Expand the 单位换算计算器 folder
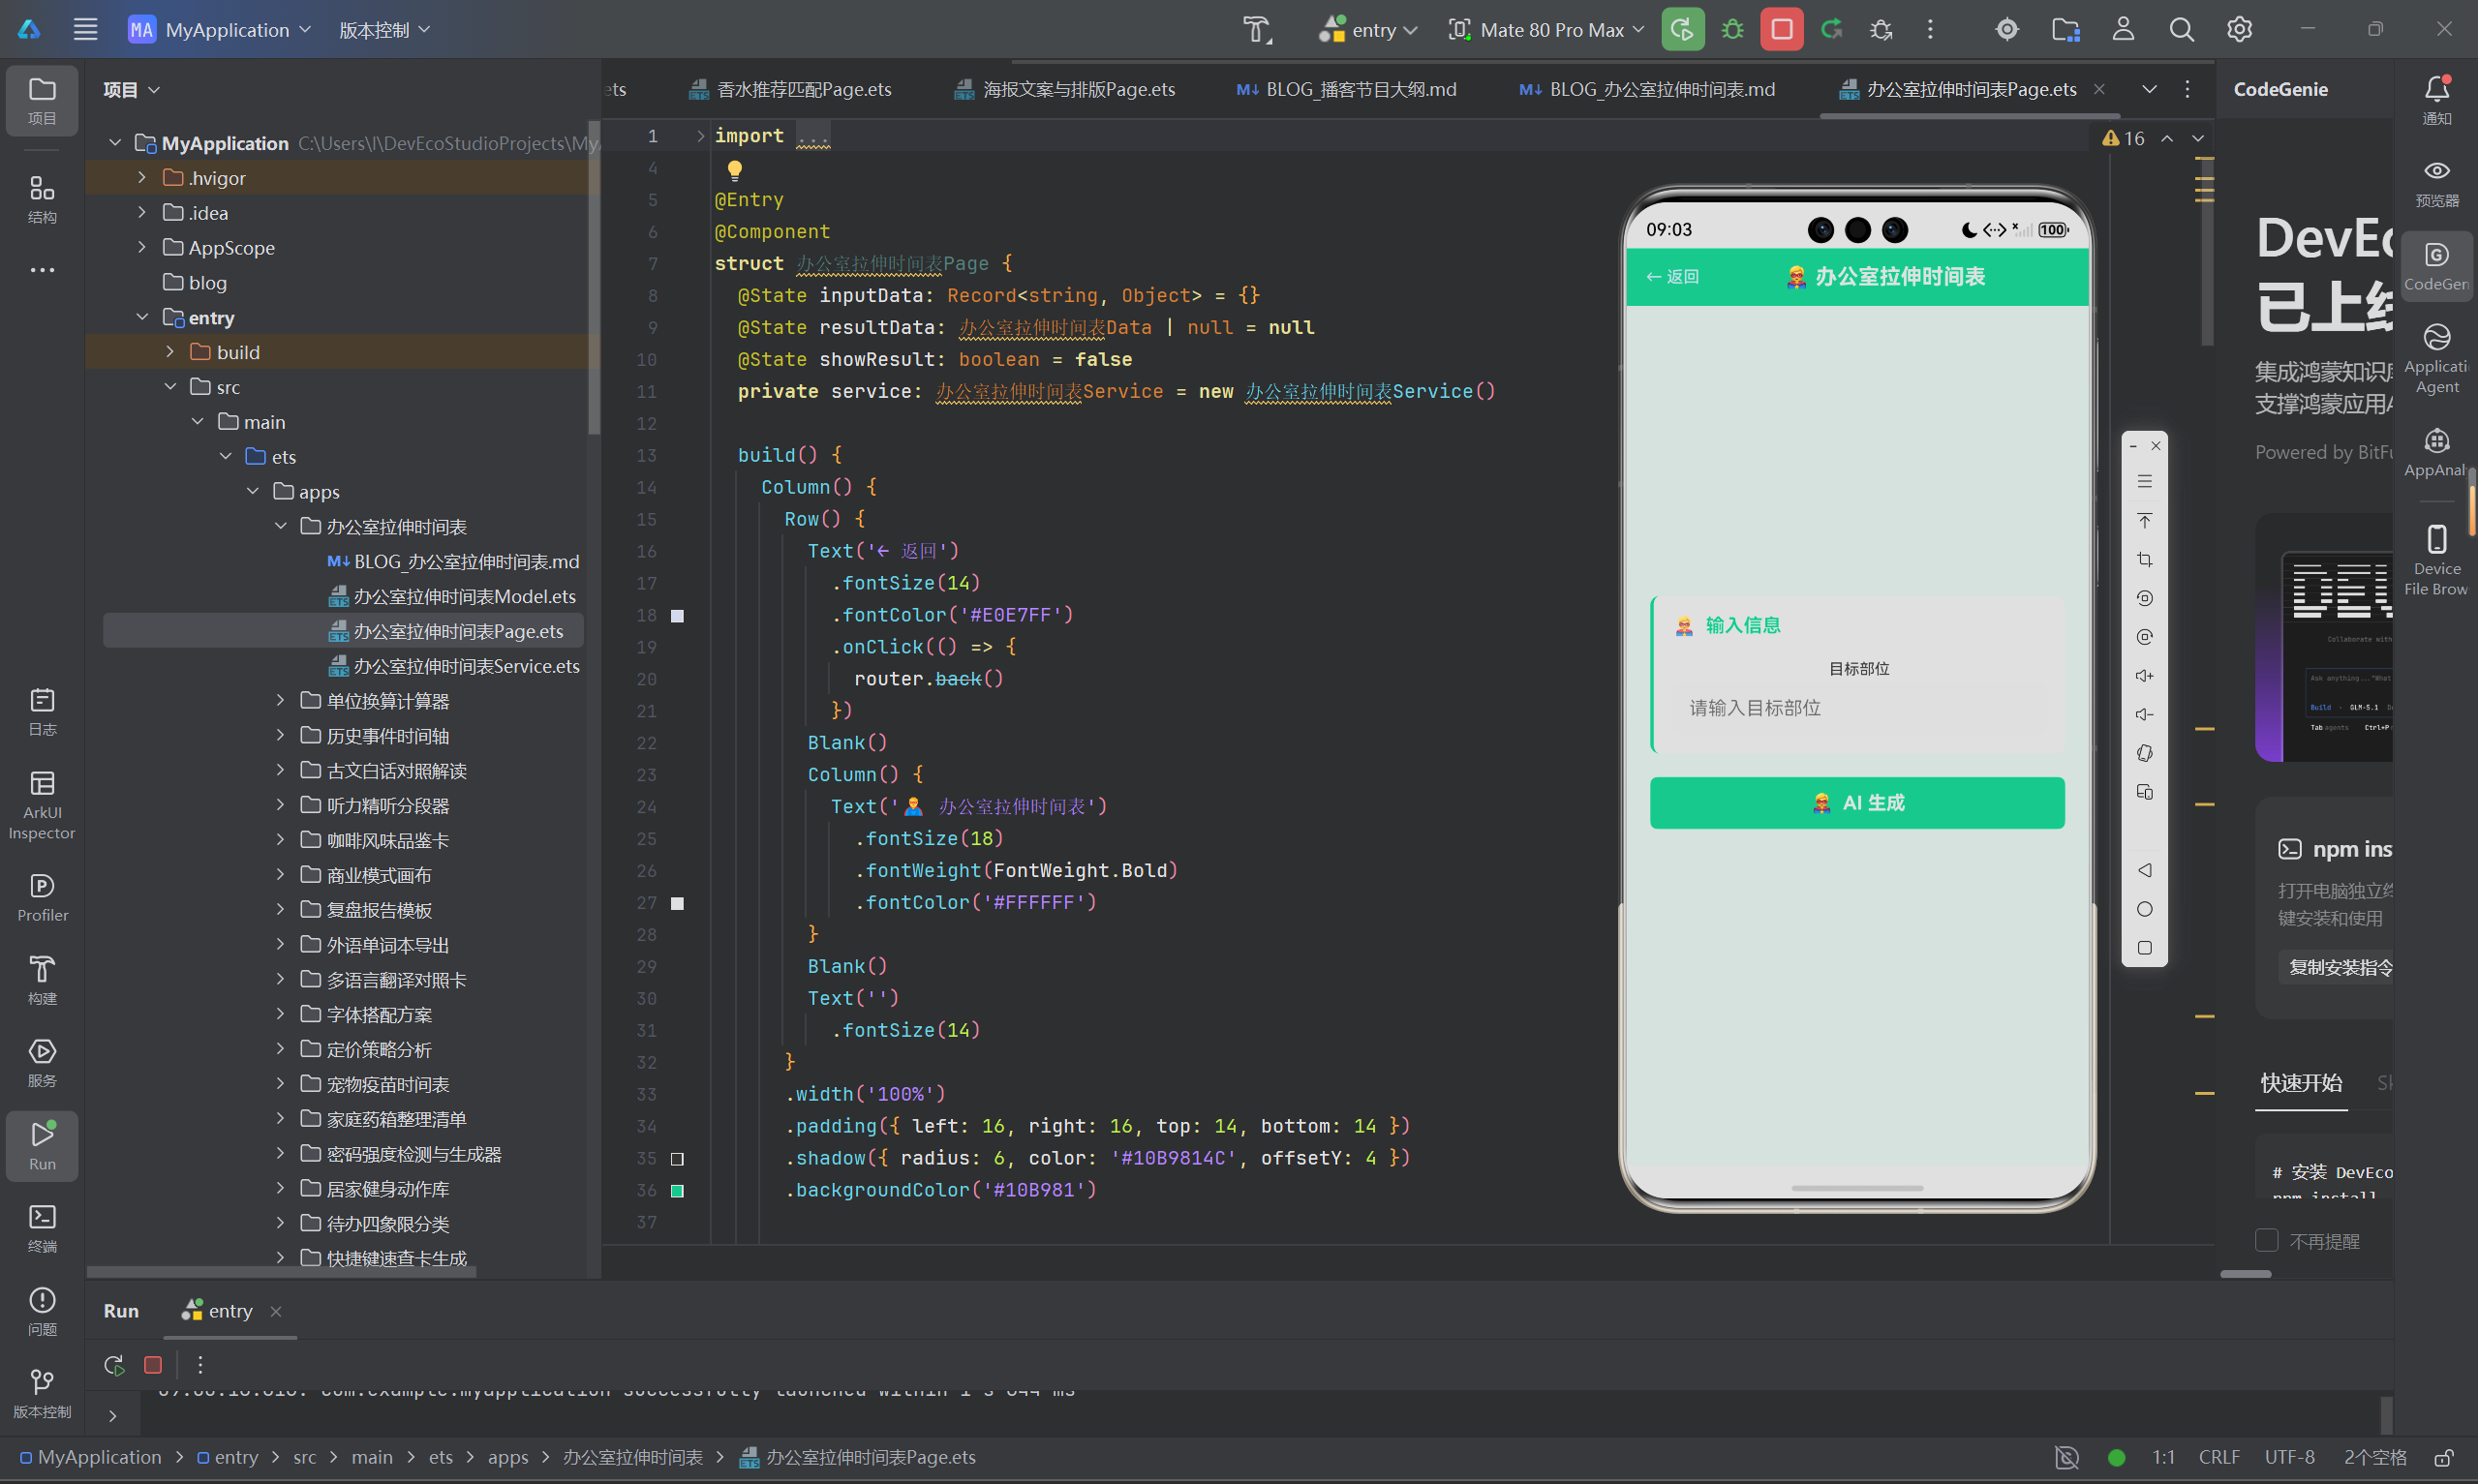2478x1484 pixels. (x=281, y=700)
